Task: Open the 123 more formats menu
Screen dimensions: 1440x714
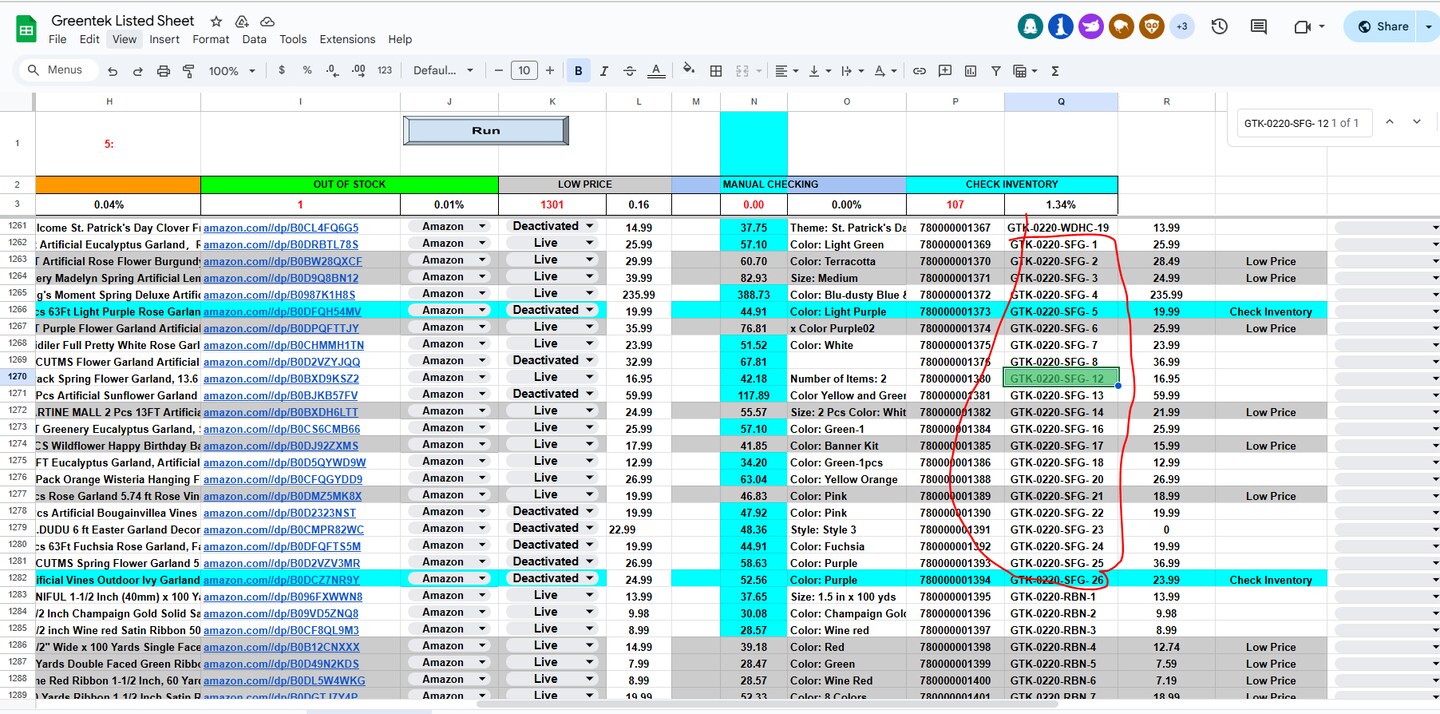Action: (x=385, y=71)
